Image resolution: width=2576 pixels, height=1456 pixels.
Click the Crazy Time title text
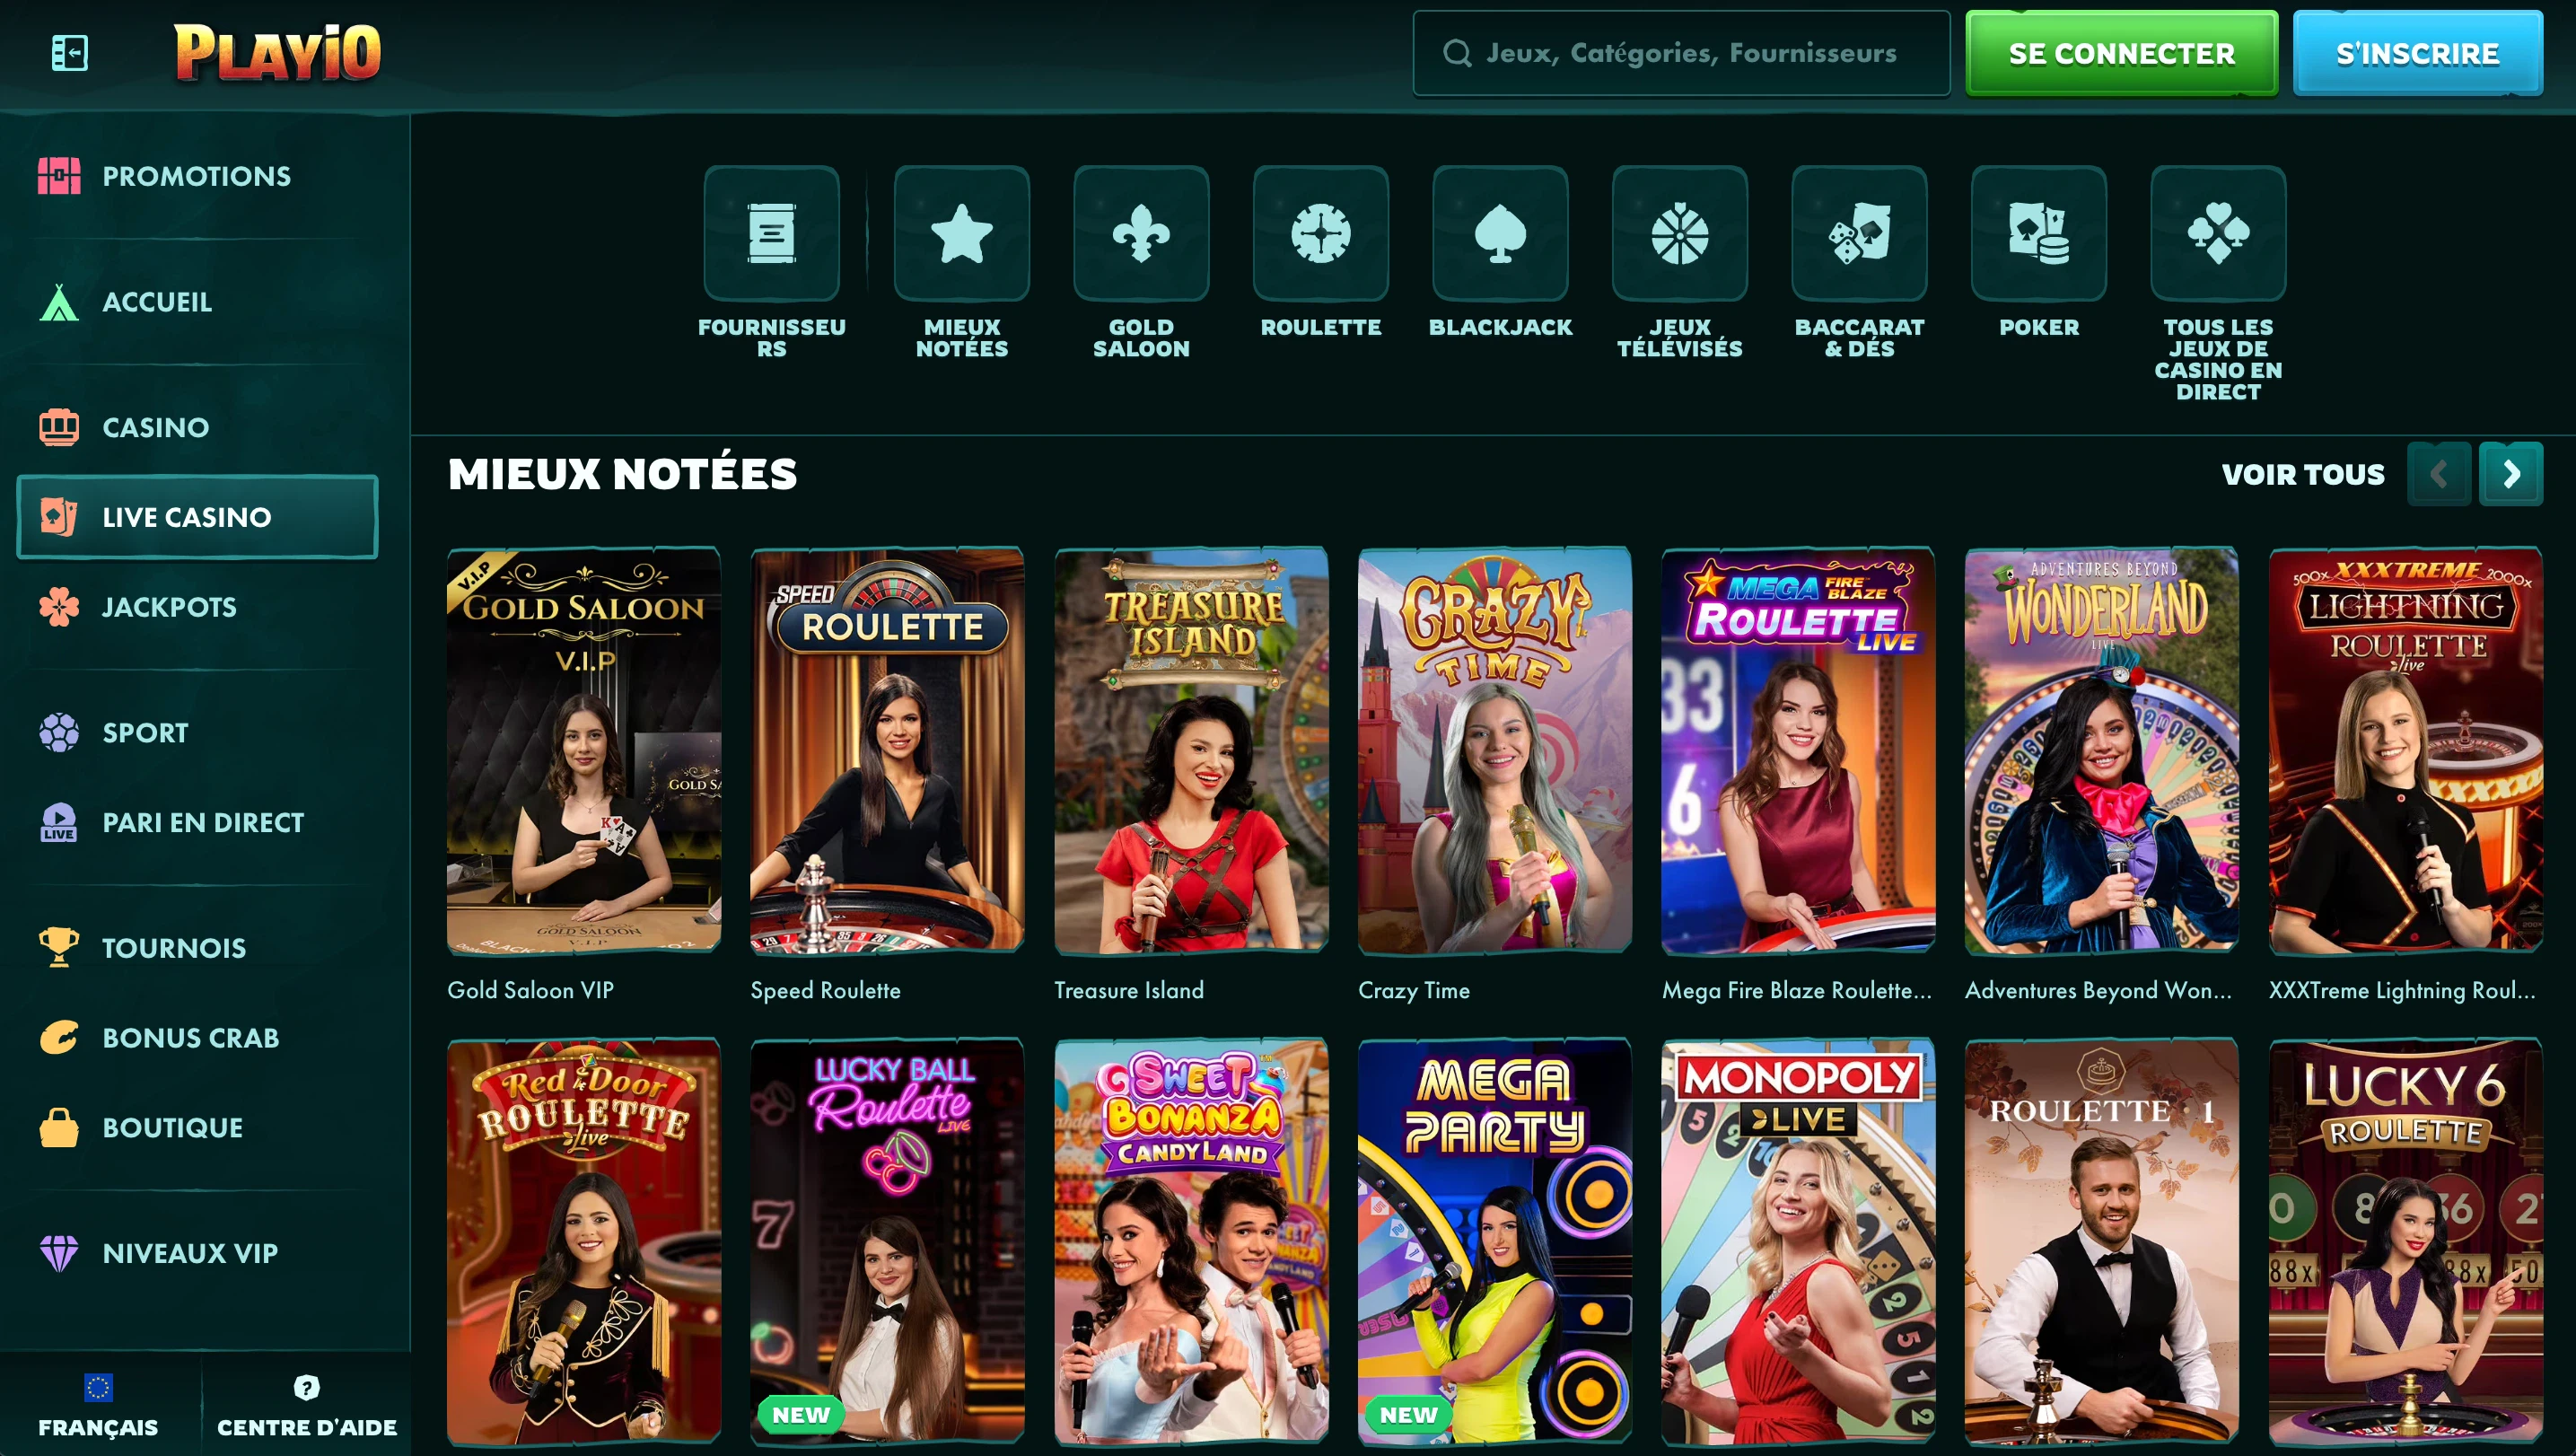(1413, 990)
